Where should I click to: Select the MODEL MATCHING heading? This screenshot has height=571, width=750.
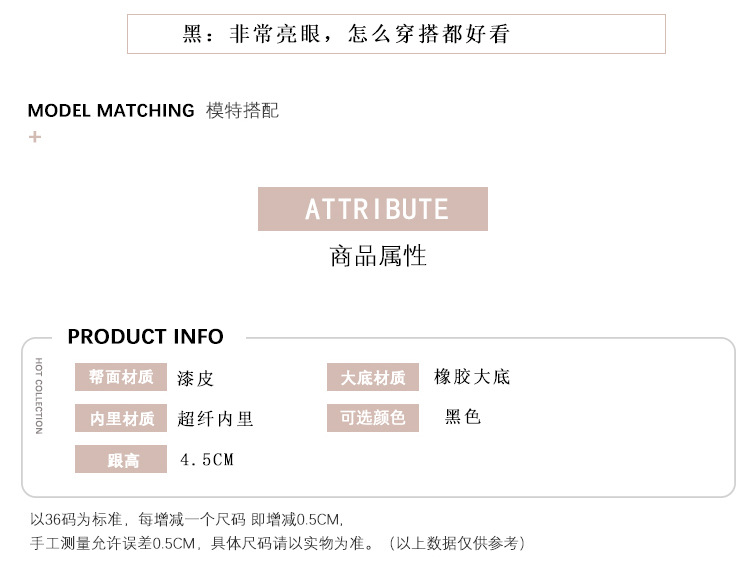111,110
